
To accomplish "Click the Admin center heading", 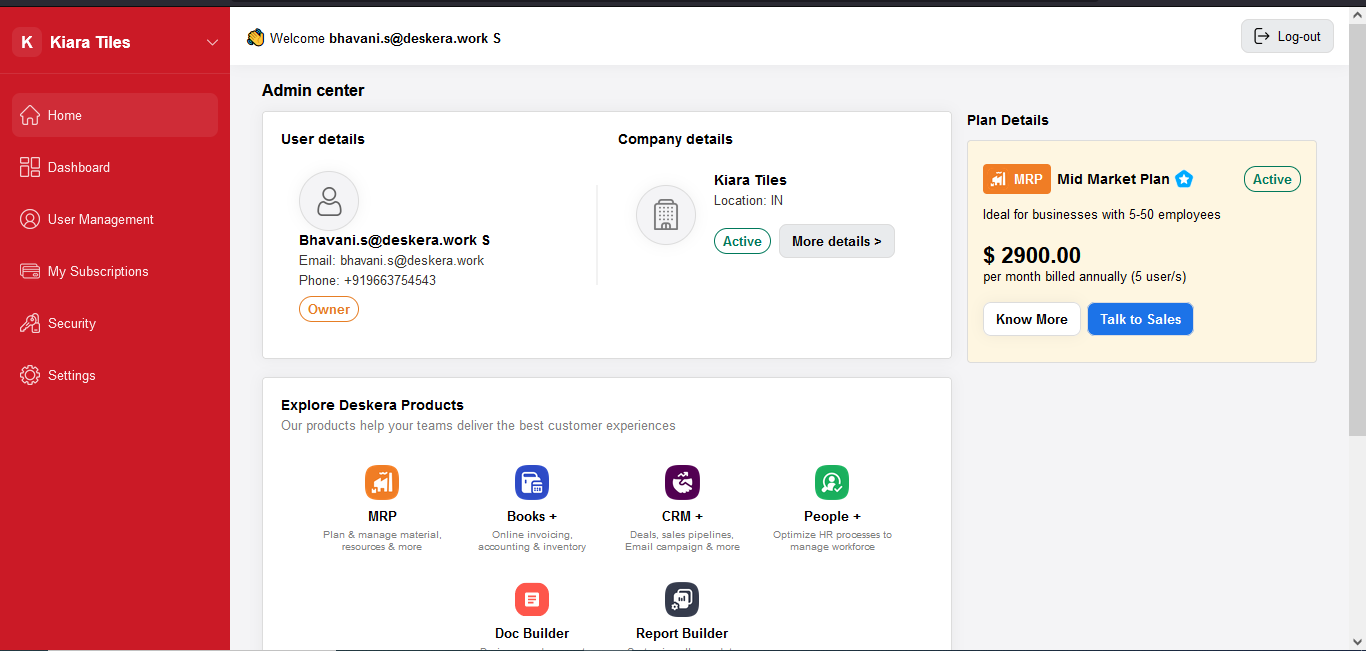I will [x=313, y=90].
